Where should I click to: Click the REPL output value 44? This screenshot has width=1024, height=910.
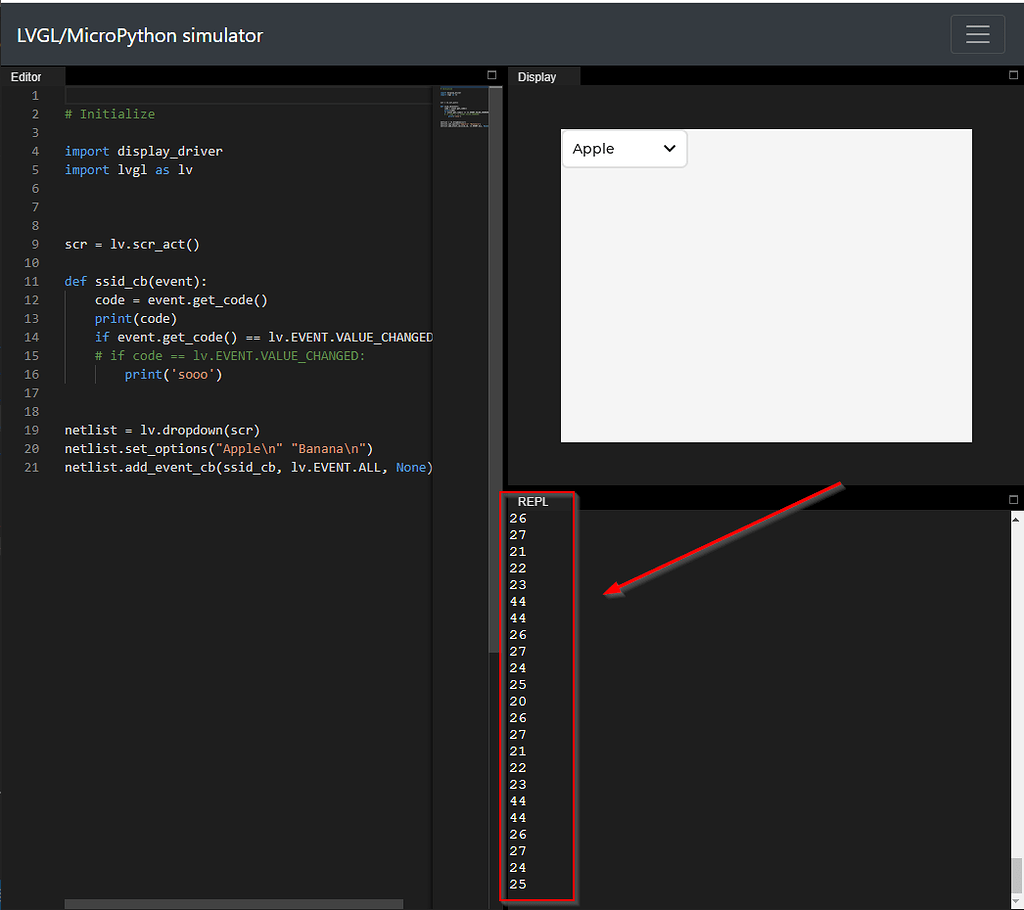[518, 601]
